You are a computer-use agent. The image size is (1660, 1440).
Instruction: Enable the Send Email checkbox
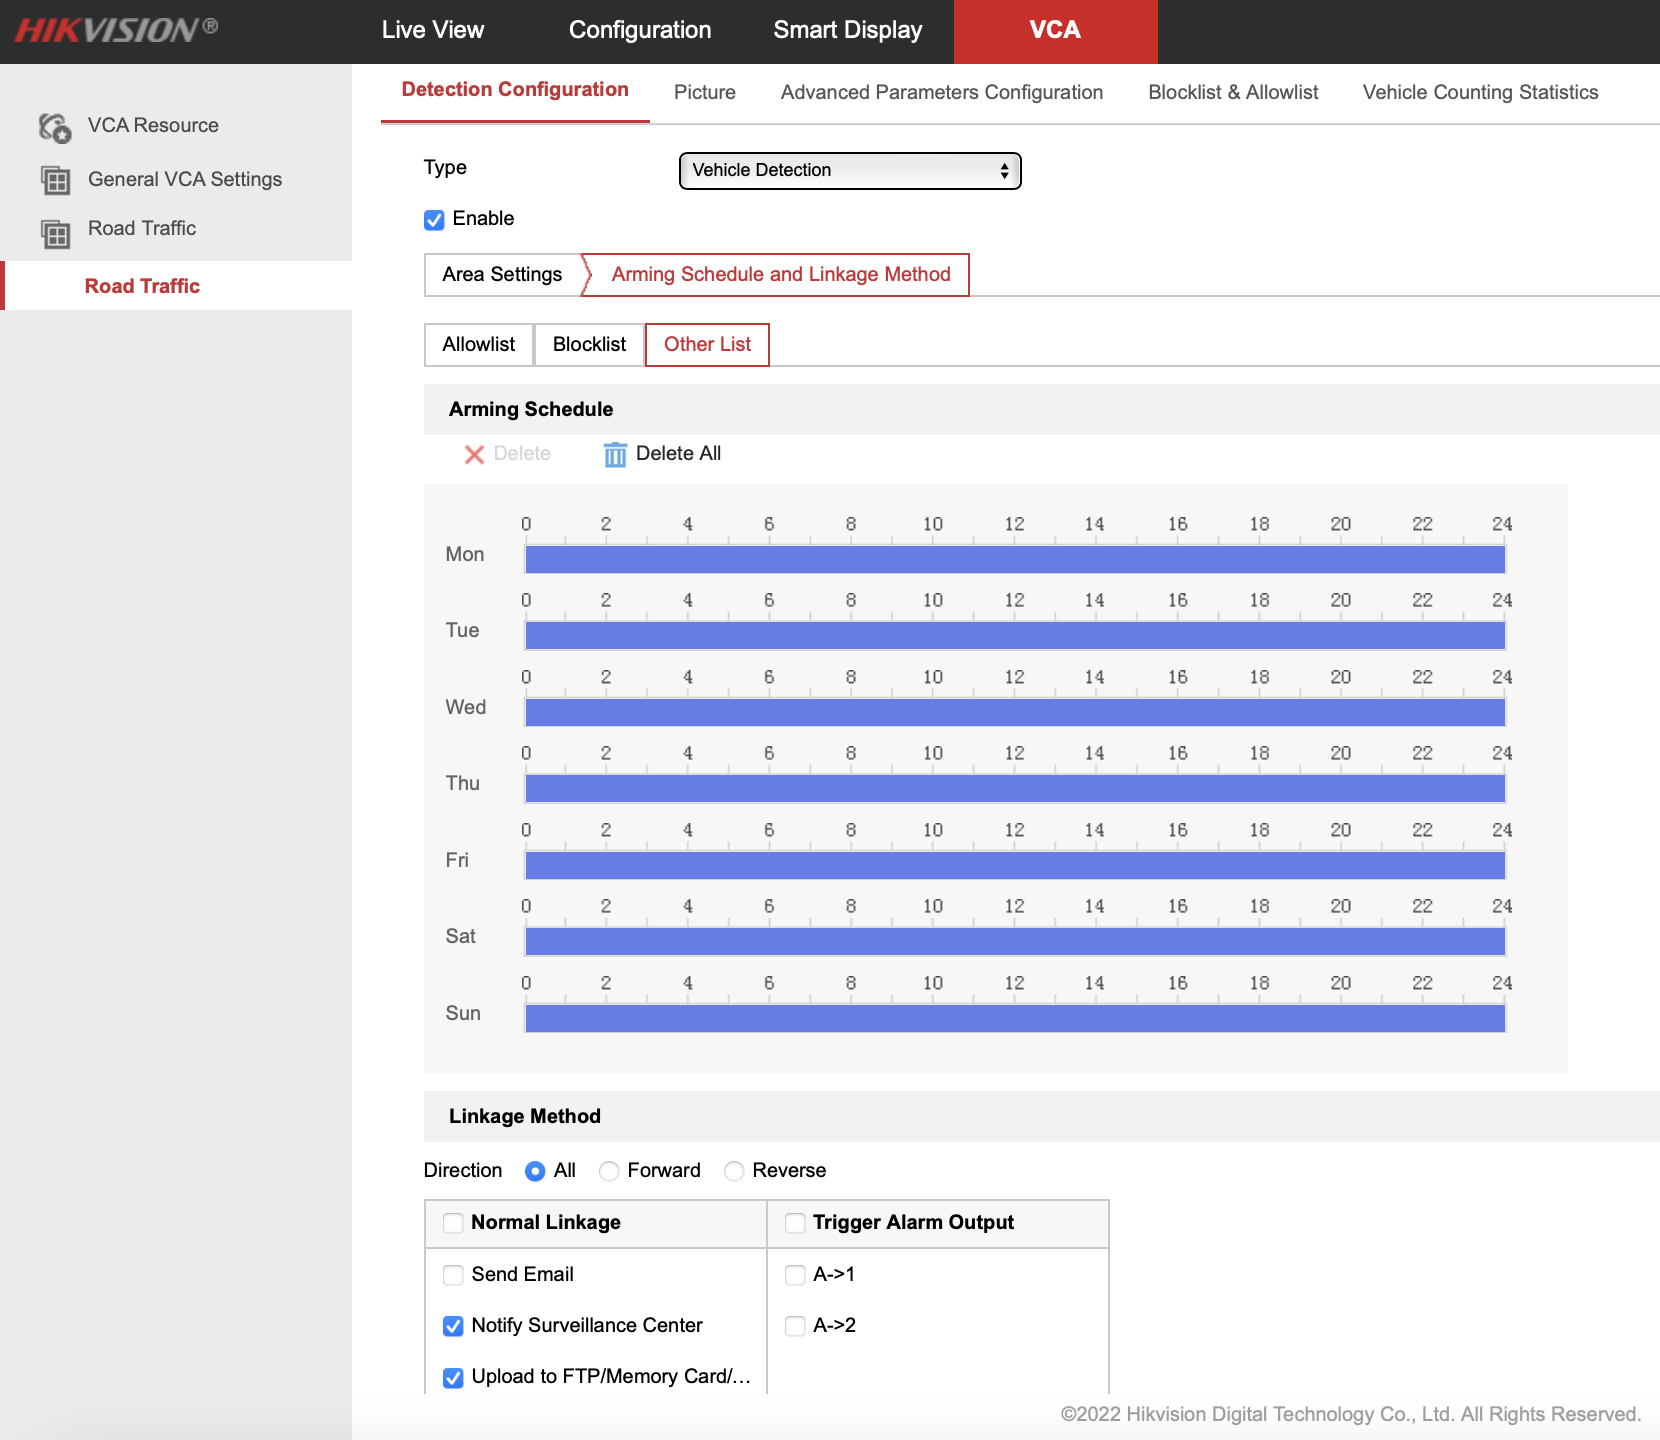coord(453,1275)
